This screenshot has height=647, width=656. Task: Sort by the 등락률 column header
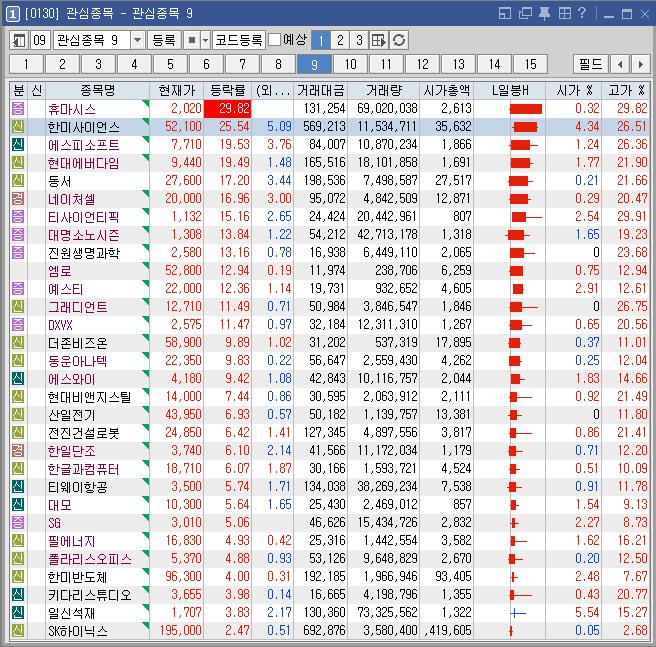(228, 90)
